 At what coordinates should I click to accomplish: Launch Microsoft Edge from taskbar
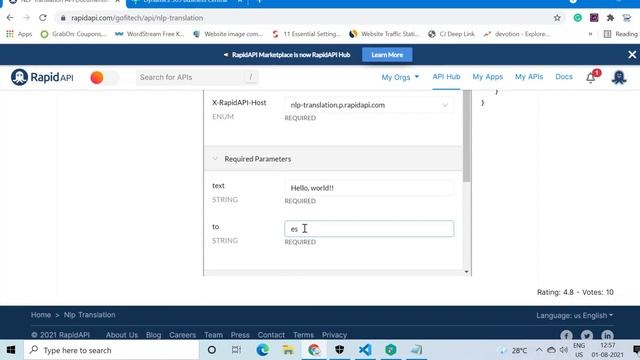pyautogui.click(x=262, y=350)
